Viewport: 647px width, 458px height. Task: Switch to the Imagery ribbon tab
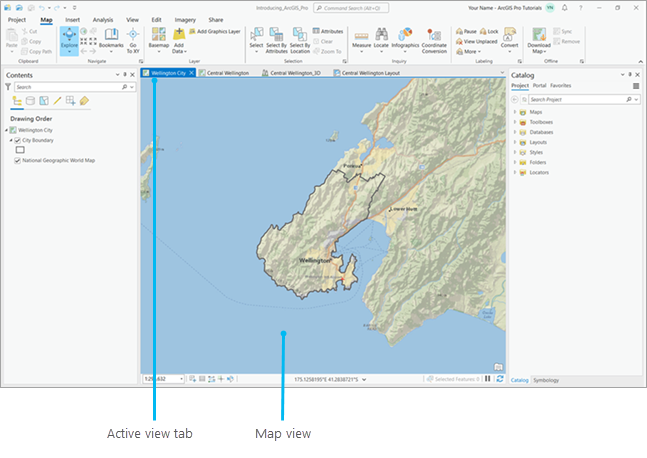tap(185, 20)
